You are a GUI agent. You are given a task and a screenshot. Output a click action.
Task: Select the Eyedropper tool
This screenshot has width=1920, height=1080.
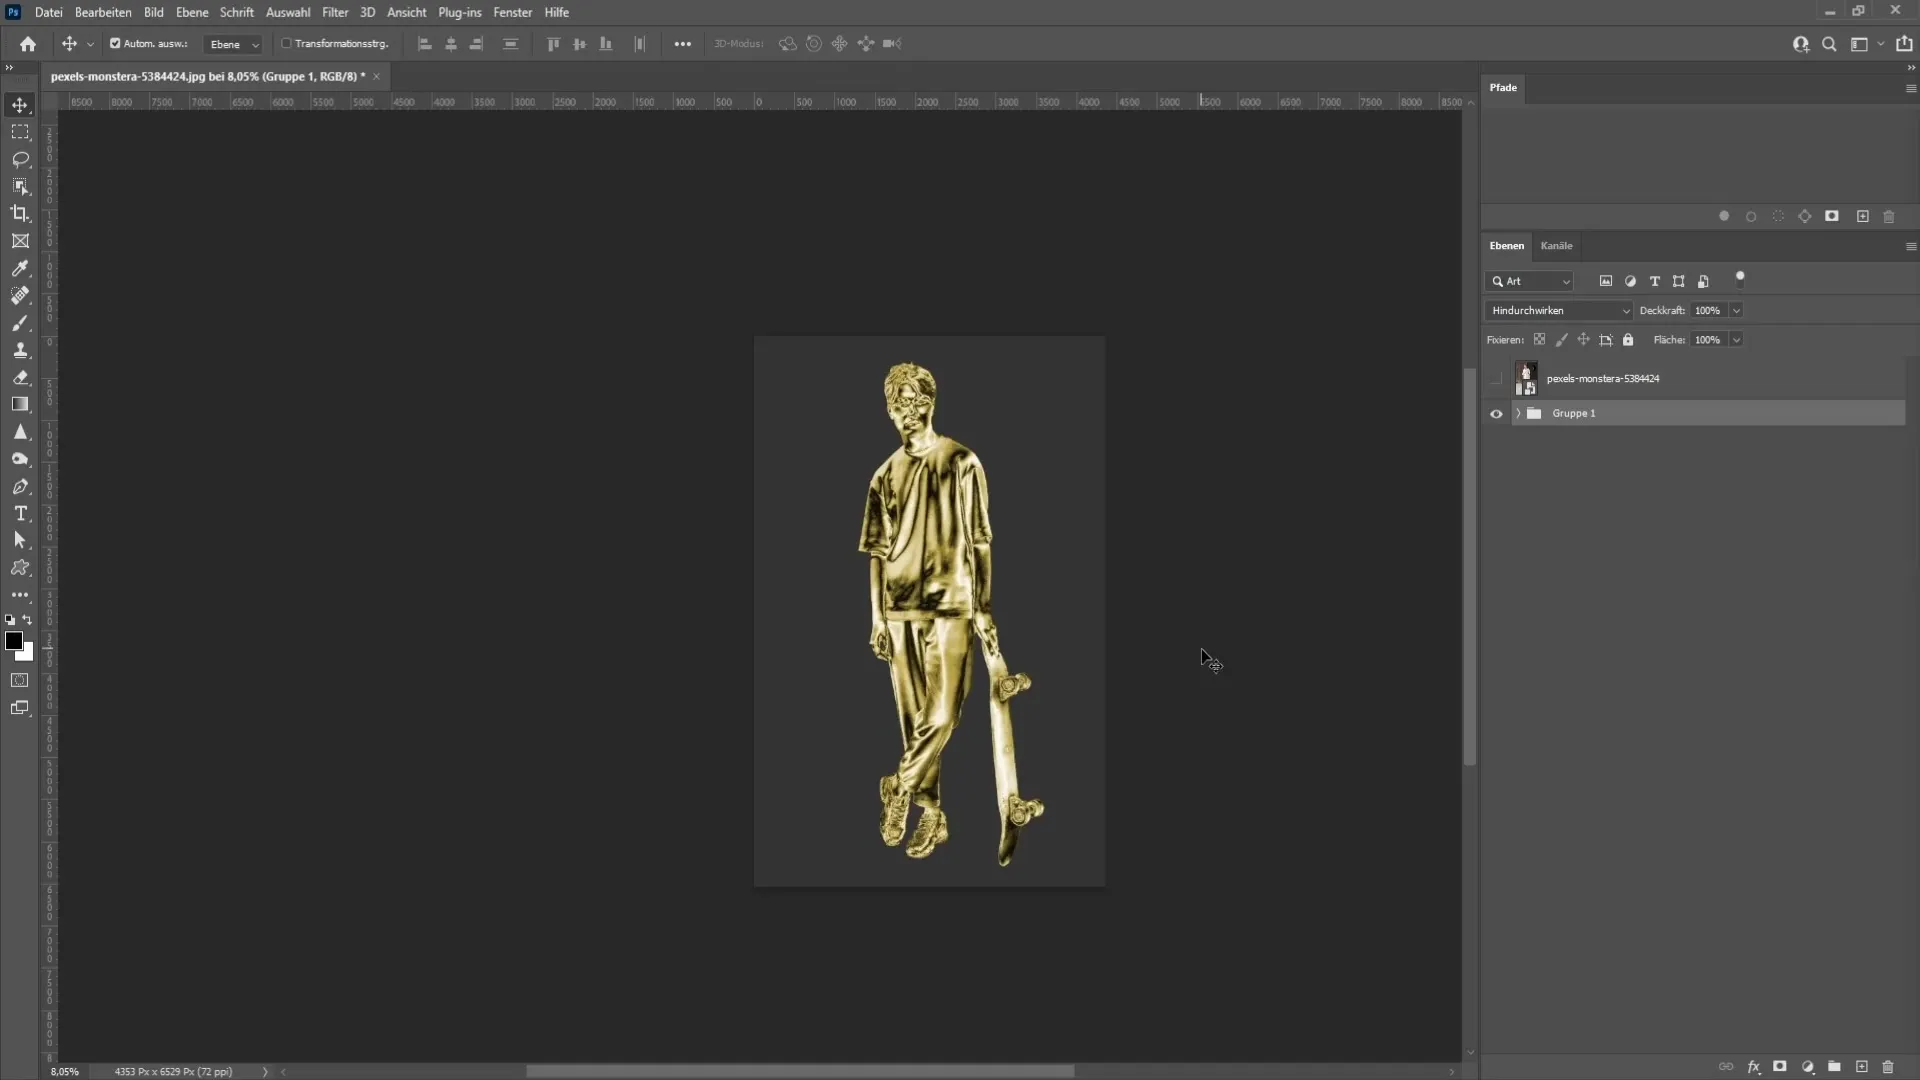[20, 268]
